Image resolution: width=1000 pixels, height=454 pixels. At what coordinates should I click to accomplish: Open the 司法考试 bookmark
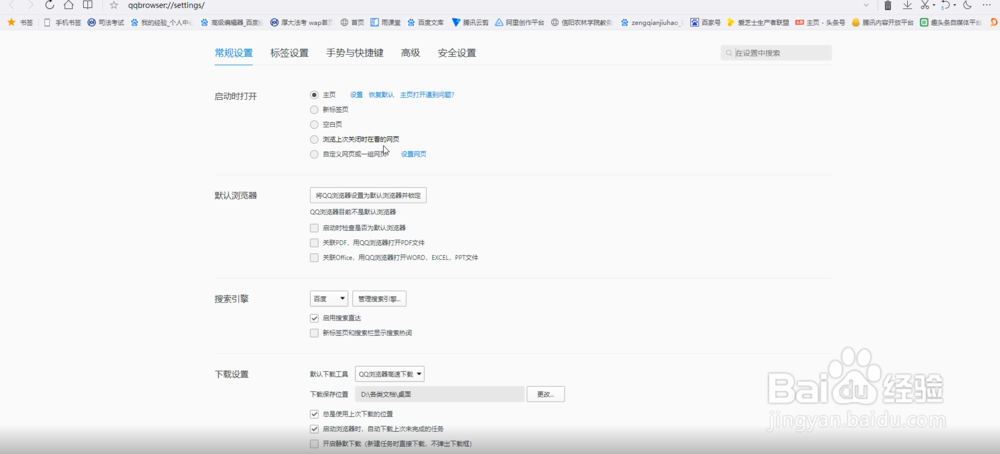[106, 22]
